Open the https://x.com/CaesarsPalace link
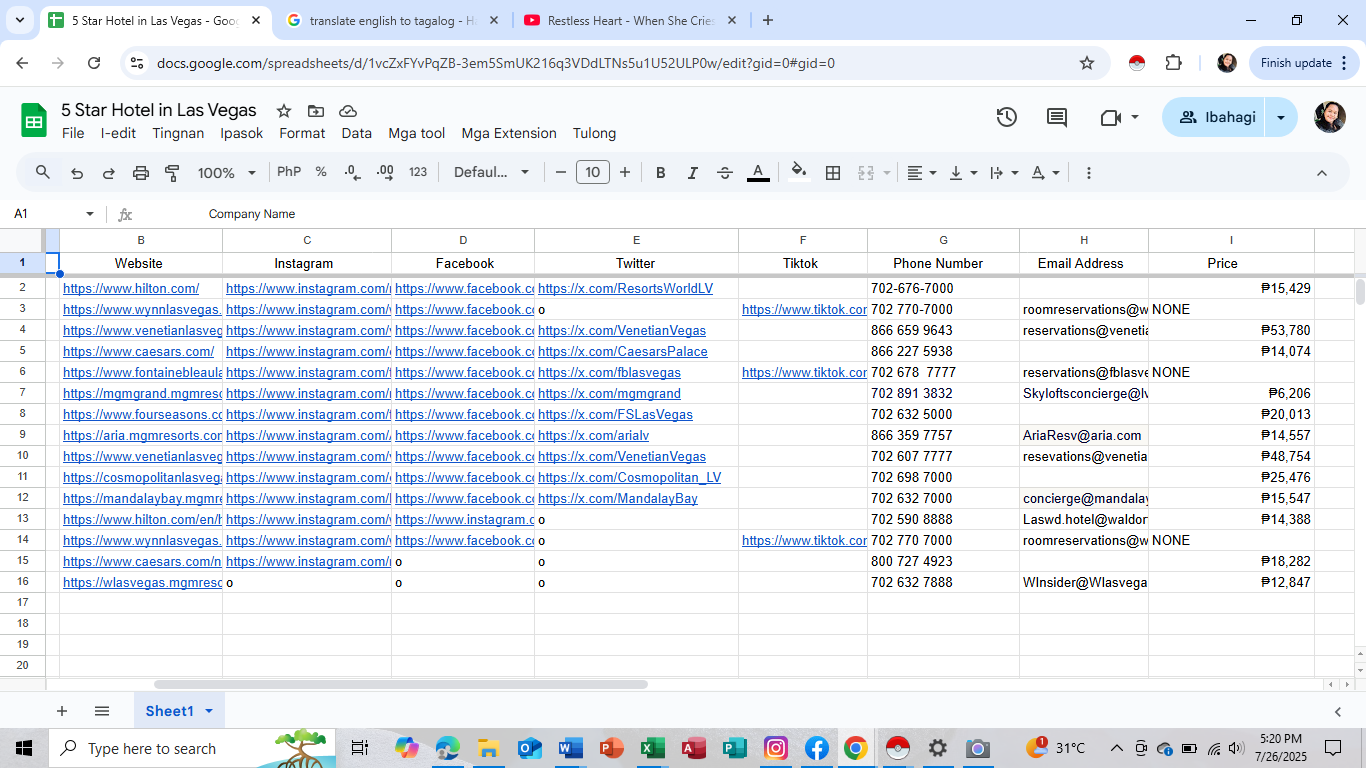1366x768 pixels. point(623,352)
